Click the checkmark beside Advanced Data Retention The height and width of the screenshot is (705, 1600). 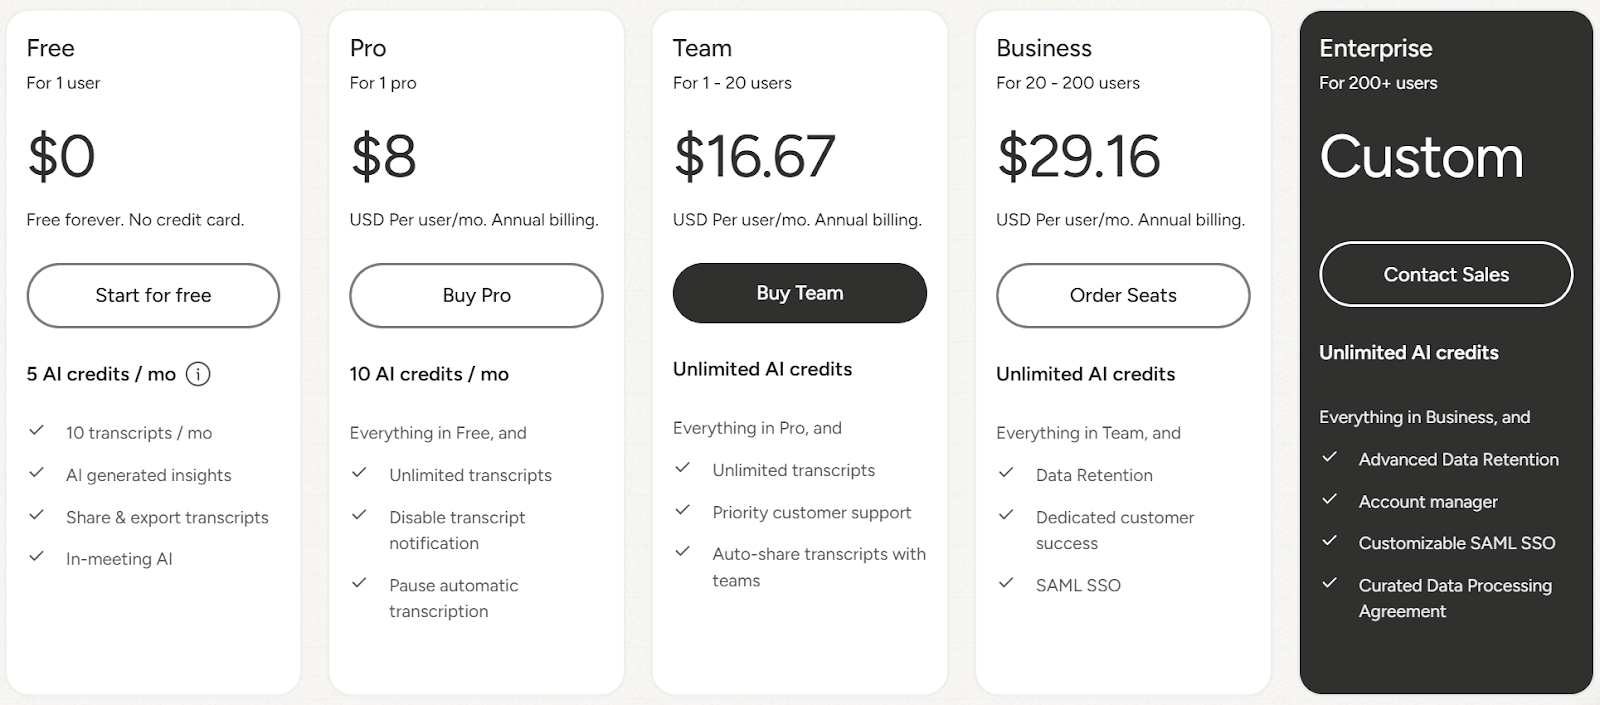tap(1330, 459)
